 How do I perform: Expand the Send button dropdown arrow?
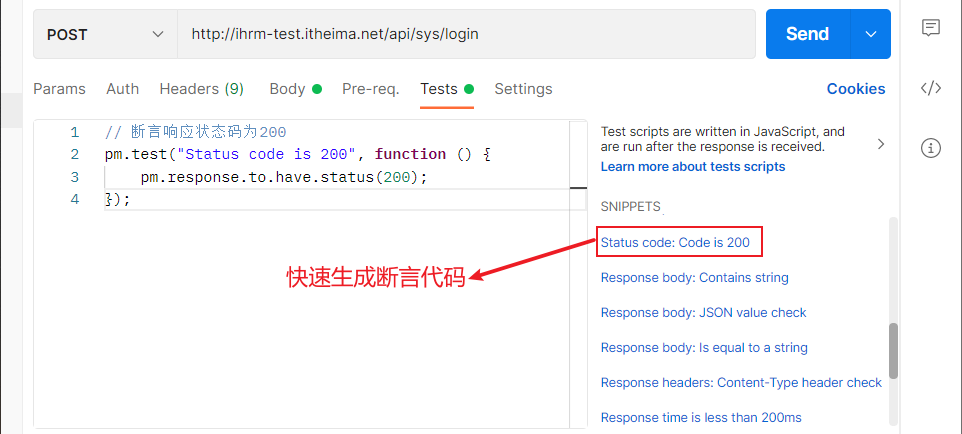(869, 34)
